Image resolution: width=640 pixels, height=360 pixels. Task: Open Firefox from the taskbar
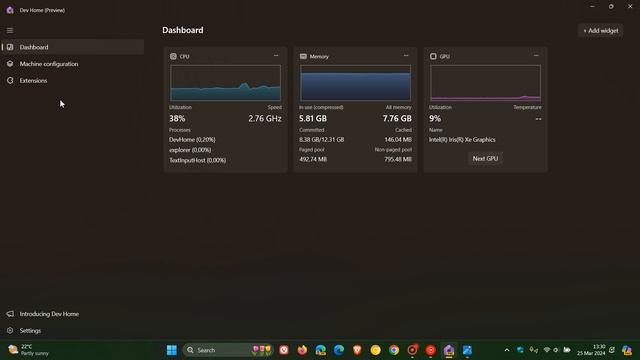click(302, 350)
